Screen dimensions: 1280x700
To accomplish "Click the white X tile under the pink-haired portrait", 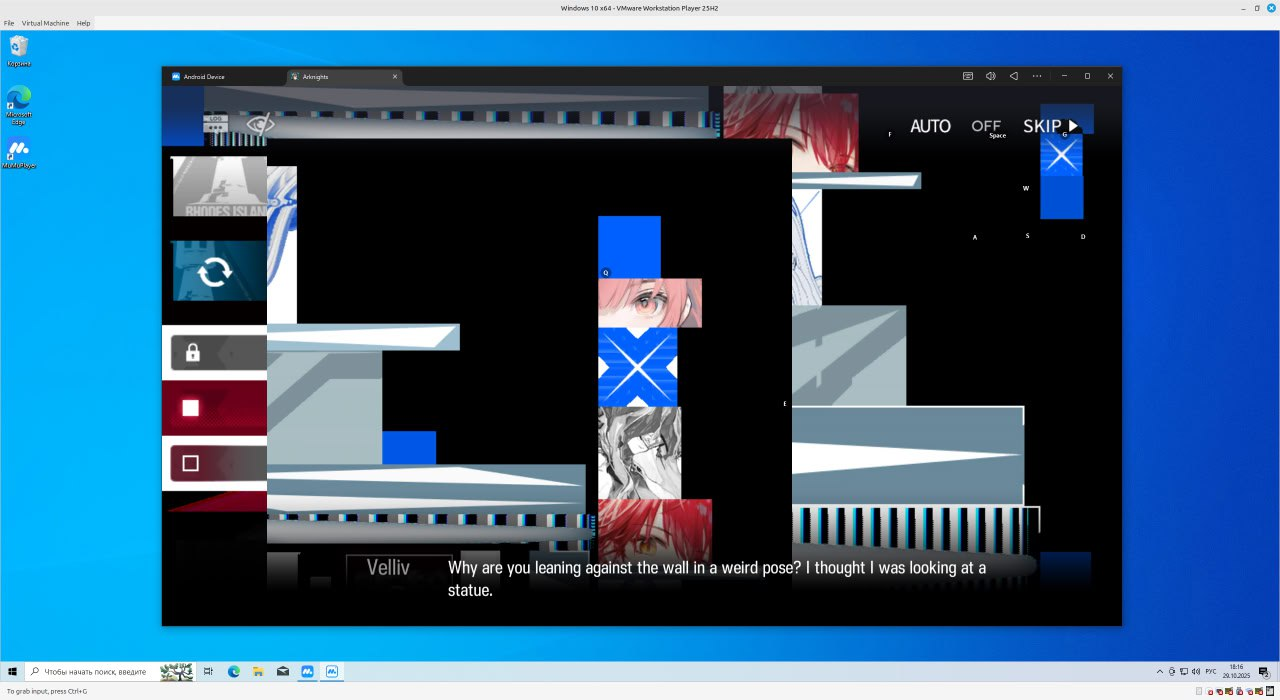I will click(637, 367).
